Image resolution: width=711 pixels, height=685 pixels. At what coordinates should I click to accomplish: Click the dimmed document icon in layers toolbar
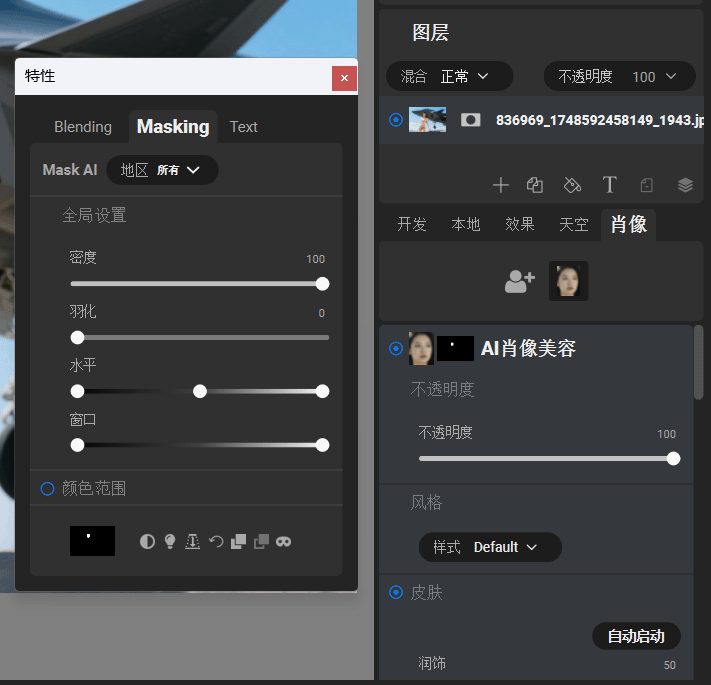(647, 185)
